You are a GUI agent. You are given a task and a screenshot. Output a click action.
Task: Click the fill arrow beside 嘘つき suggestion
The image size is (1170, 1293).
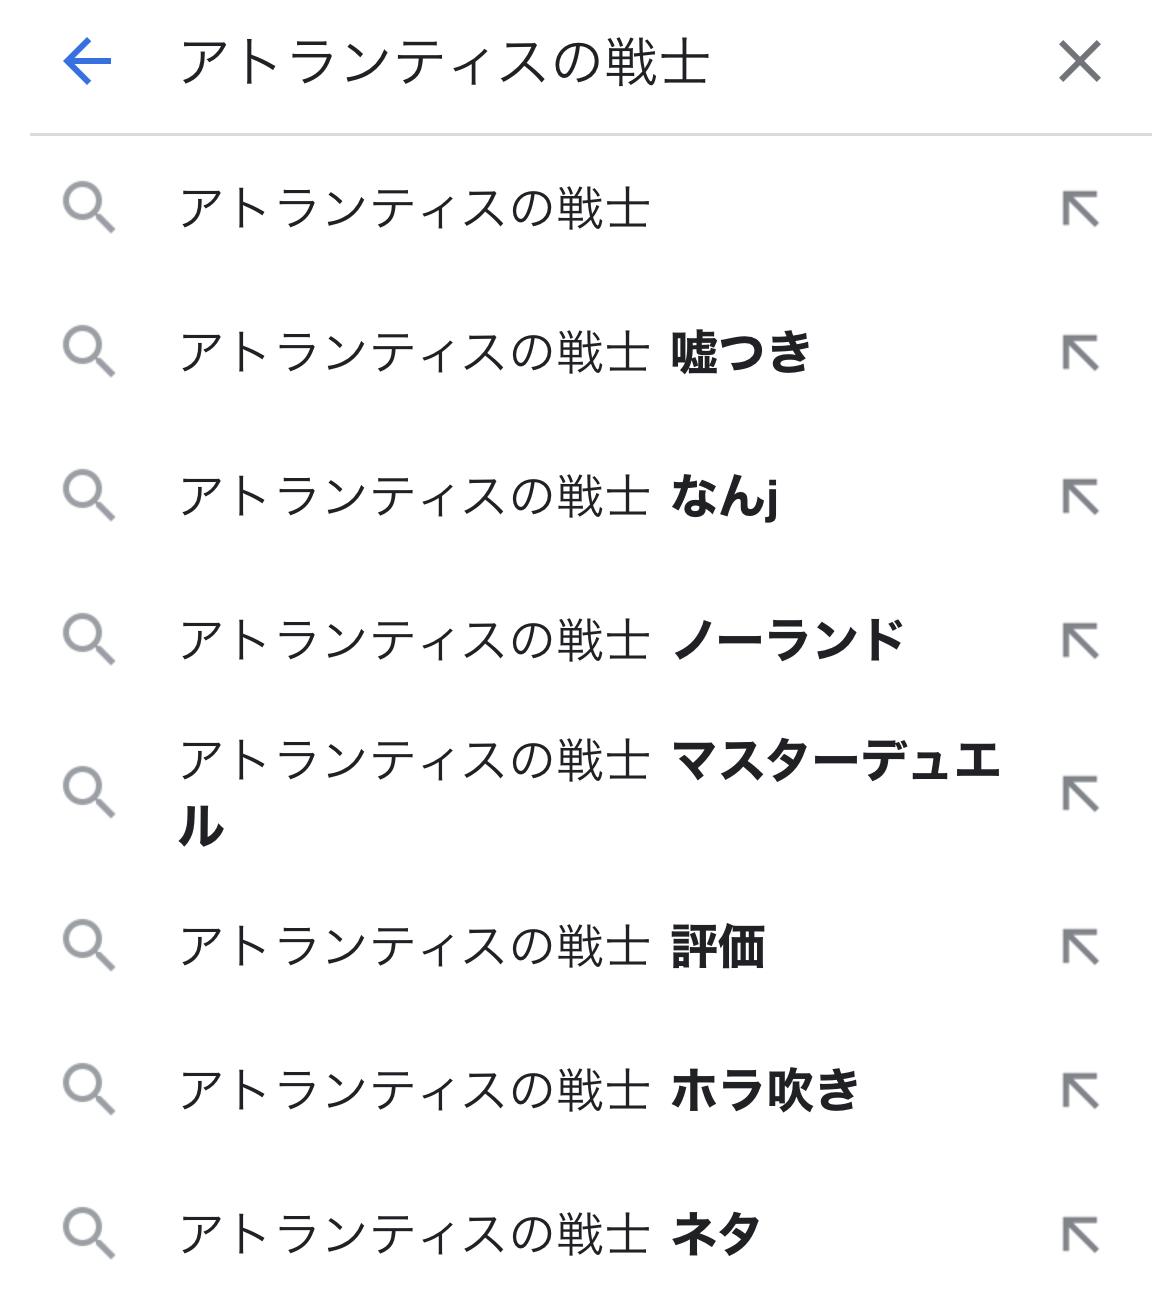(1080, 353)
